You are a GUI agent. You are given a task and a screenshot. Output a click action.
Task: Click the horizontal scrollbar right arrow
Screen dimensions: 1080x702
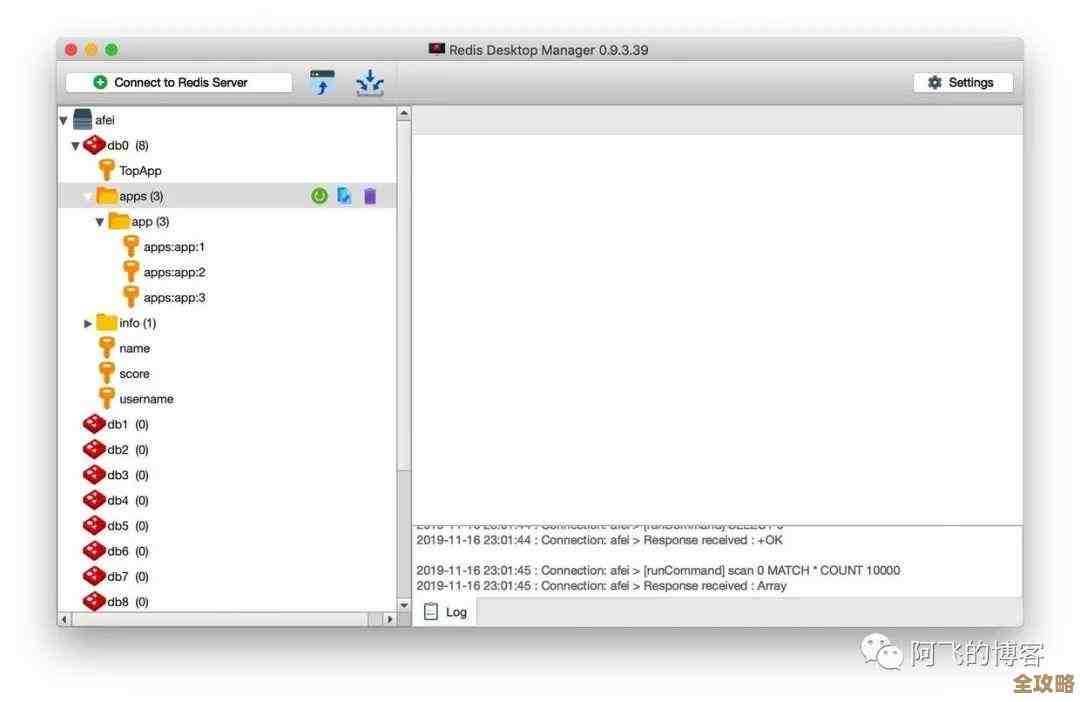389,620
